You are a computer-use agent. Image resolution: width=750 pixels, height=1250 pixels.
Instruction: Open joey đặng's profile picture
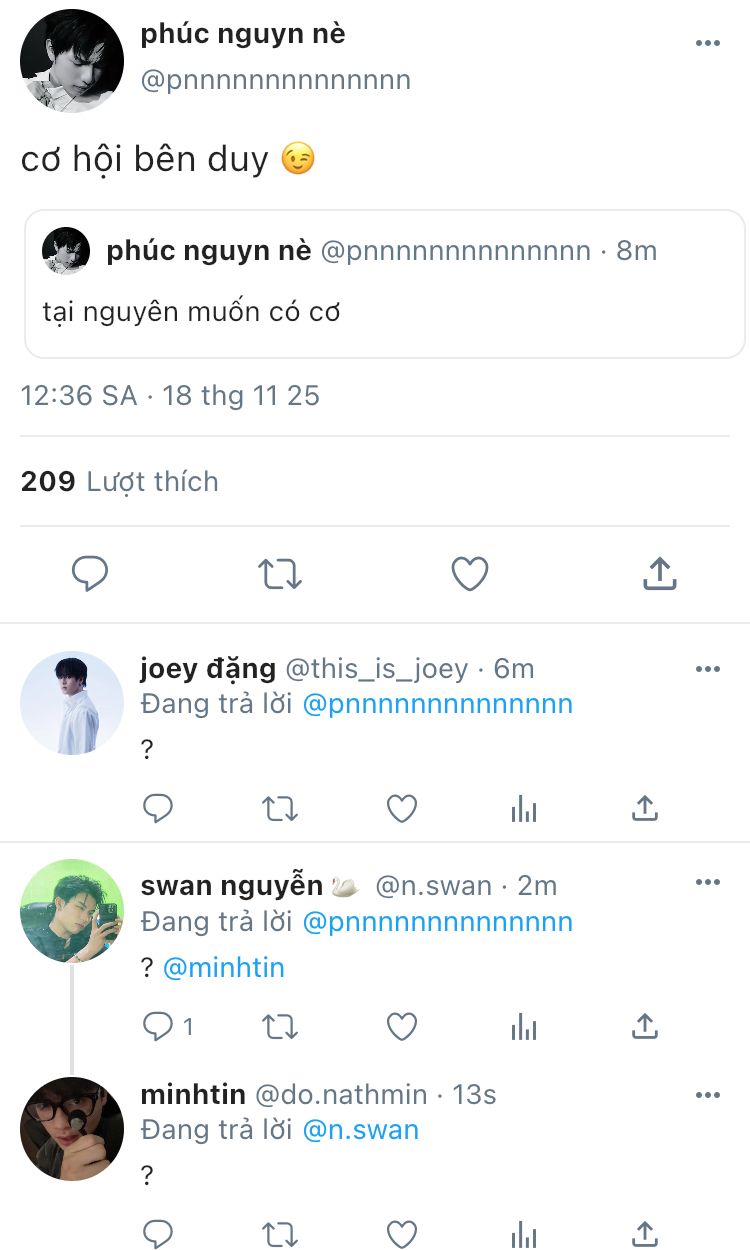click(72, 703)
